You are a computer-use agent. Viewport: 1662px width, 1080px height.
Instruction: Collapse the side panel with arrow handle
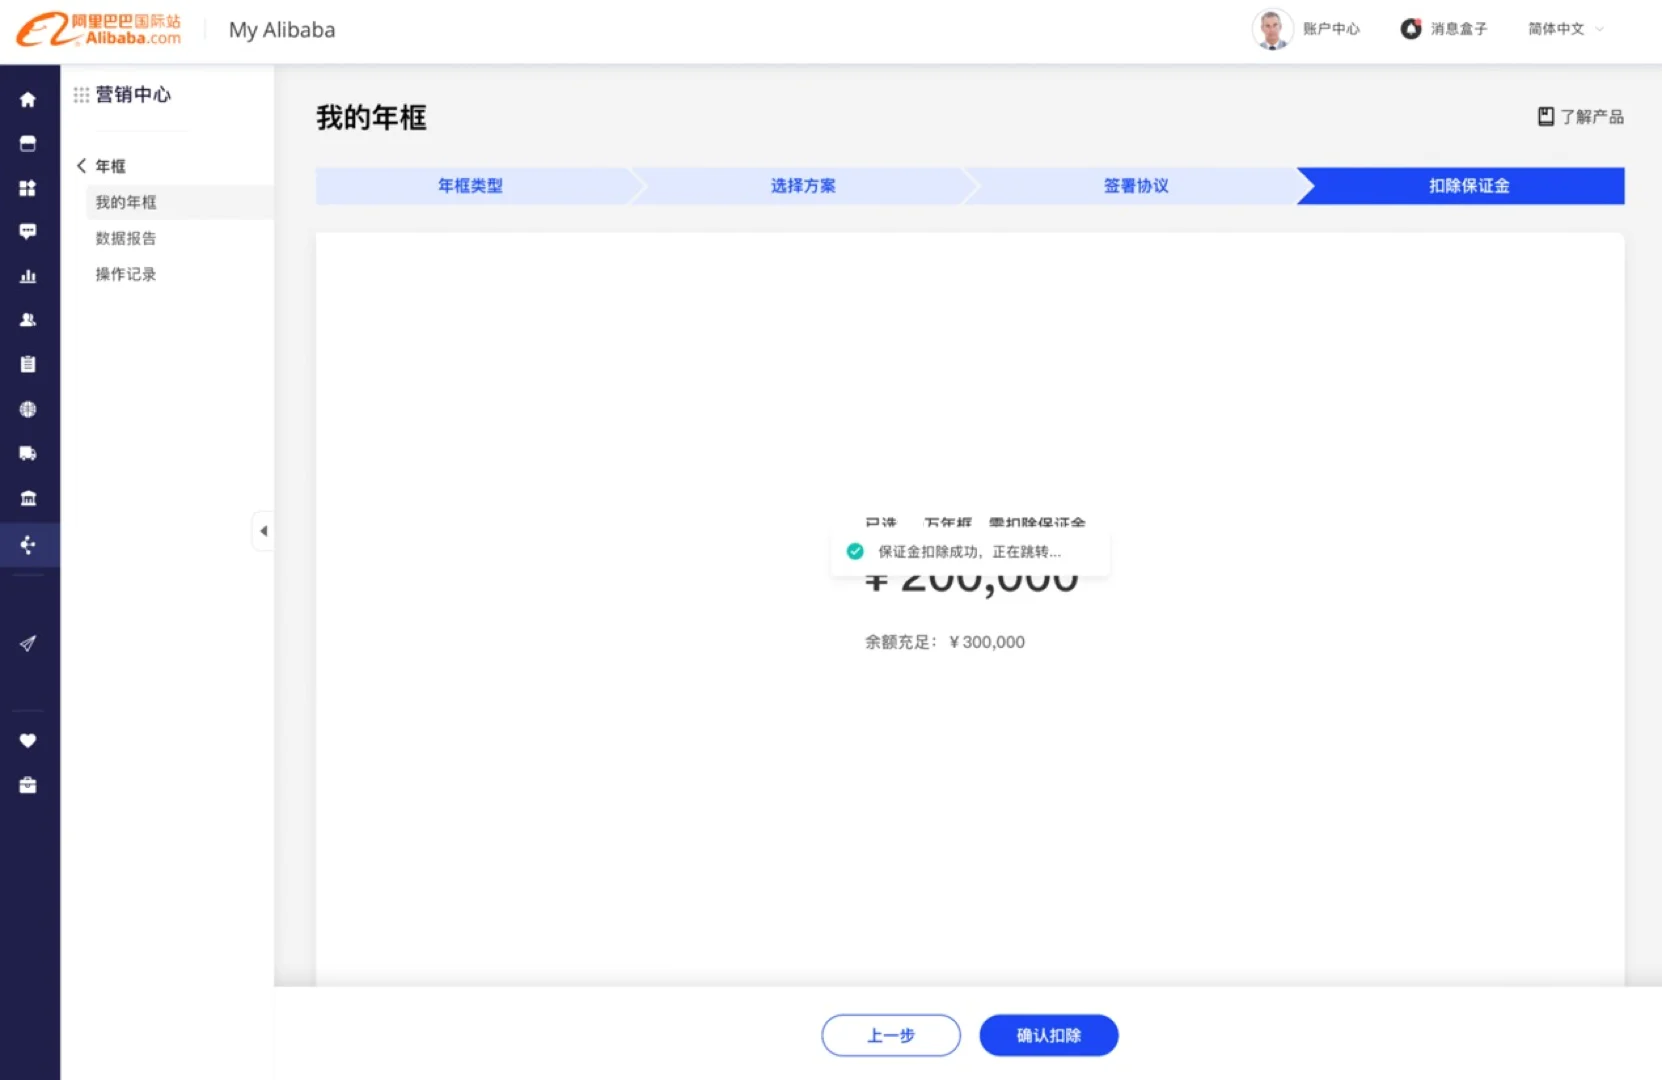(x=263, y=531)
